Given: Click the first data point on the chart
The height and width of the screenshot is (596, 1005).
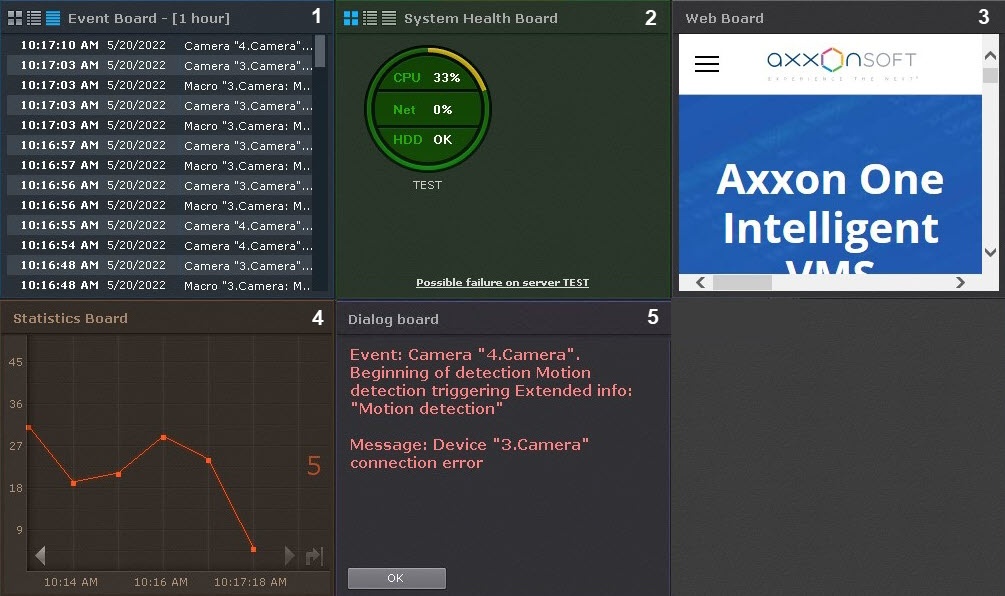Looking at the screenshot, I should pyautogui.click(x=28, y=427).
